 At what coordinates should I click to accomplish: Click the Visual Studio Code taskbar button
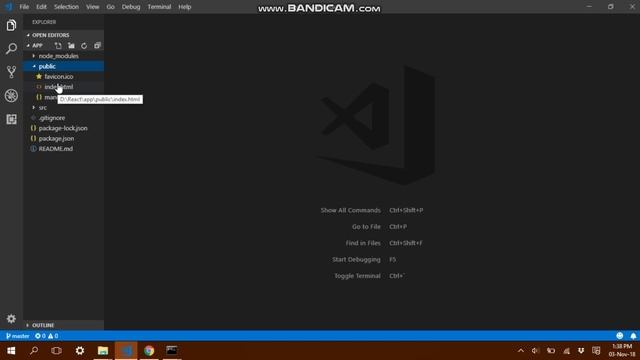[x=126, y=351]
